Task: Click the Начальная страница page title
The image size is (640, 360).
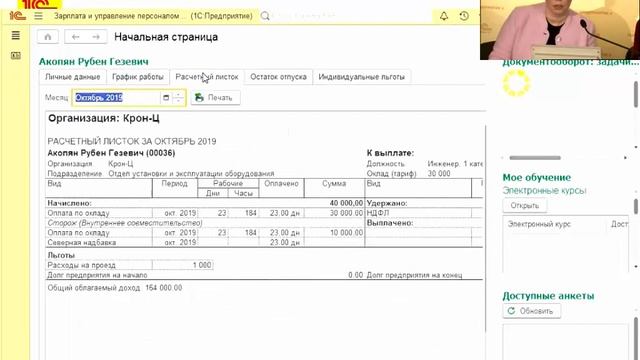Action: pyautogui.click(x=166, y=37)
